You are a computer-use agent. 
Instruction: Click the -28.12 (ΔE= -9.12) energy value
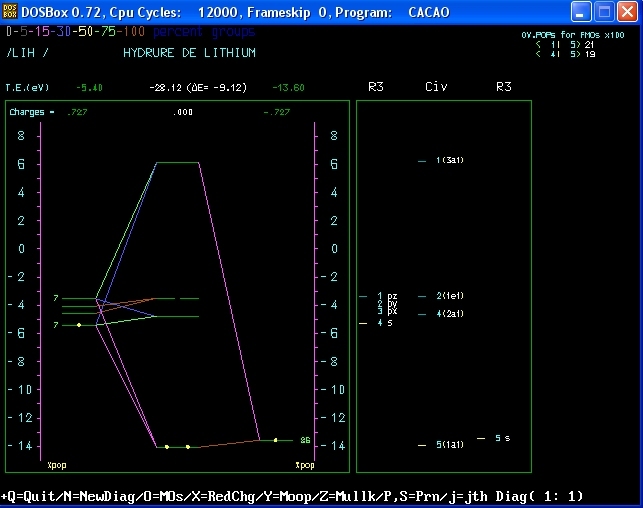click(x=198, y=87)
